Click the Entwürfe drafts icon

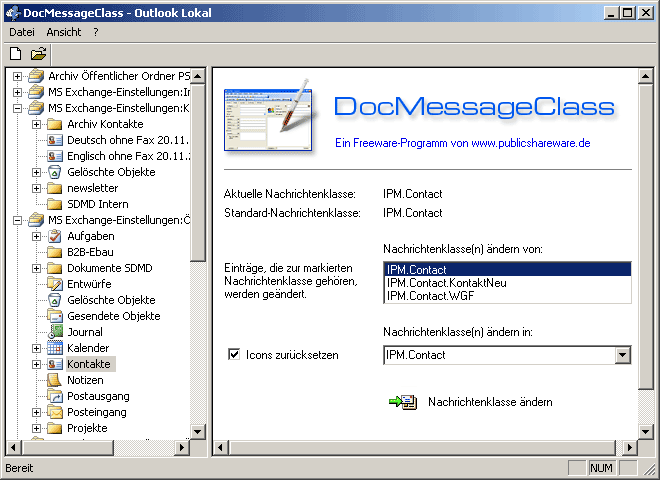[x=55, y=284]
